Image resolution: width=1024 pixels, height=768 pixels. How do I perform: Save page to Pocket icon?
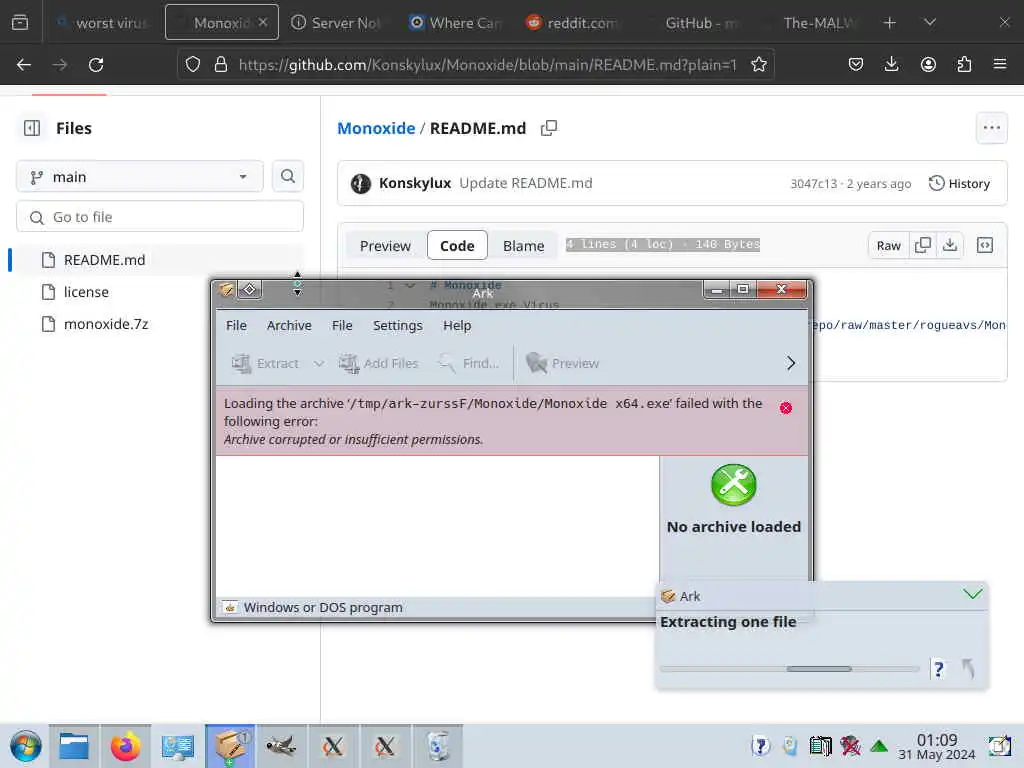pyautogui.click(x=856, y=64)
